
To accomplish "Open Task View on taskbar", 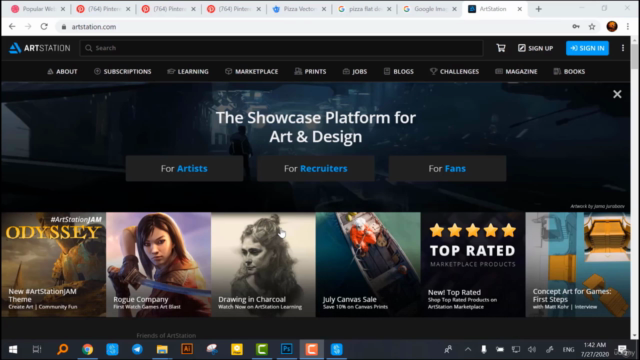I will (37, 349).
